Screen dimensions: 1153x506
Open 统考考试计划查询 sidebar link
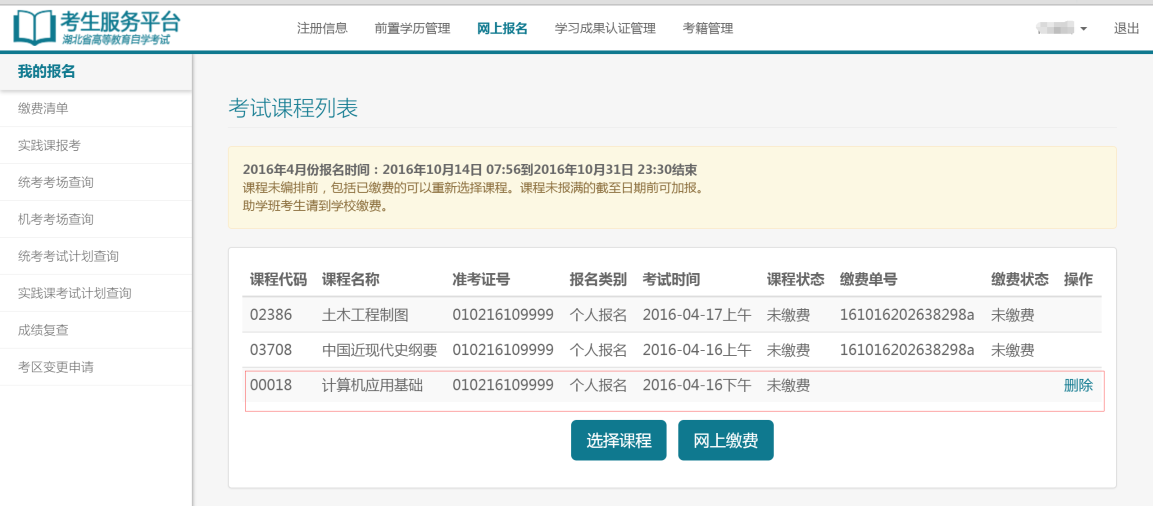[x=68, y=256]
